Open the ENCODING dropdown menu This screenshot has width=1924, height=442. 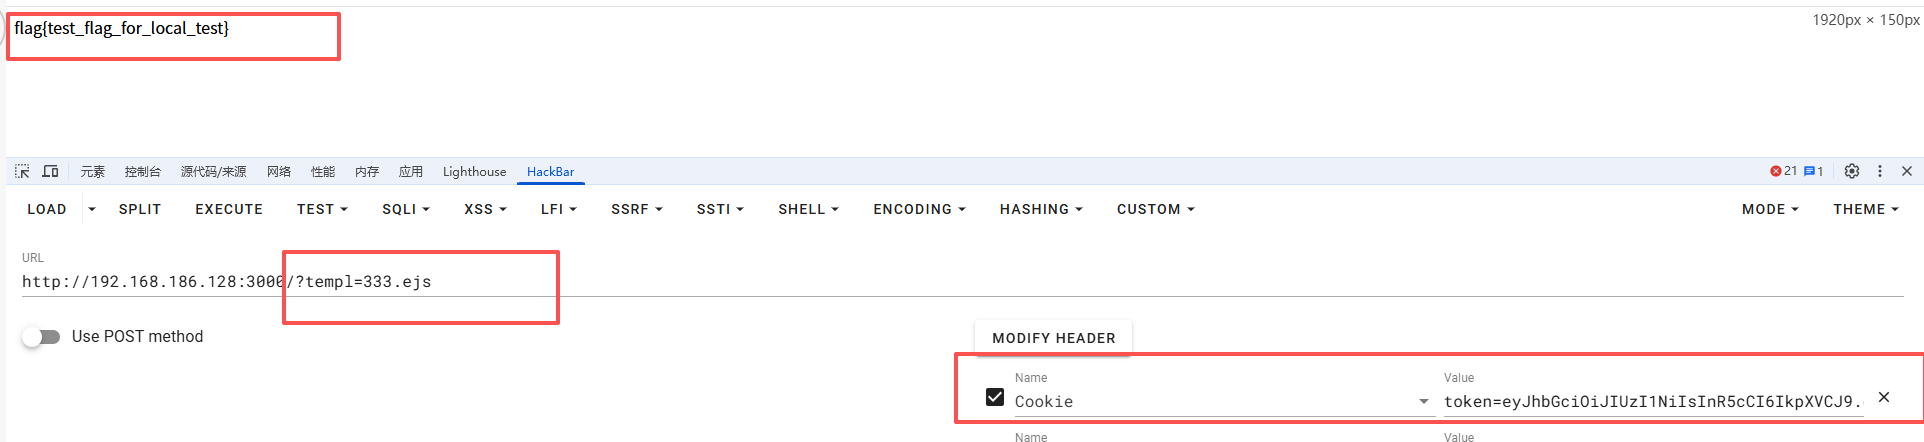point(919,209)
